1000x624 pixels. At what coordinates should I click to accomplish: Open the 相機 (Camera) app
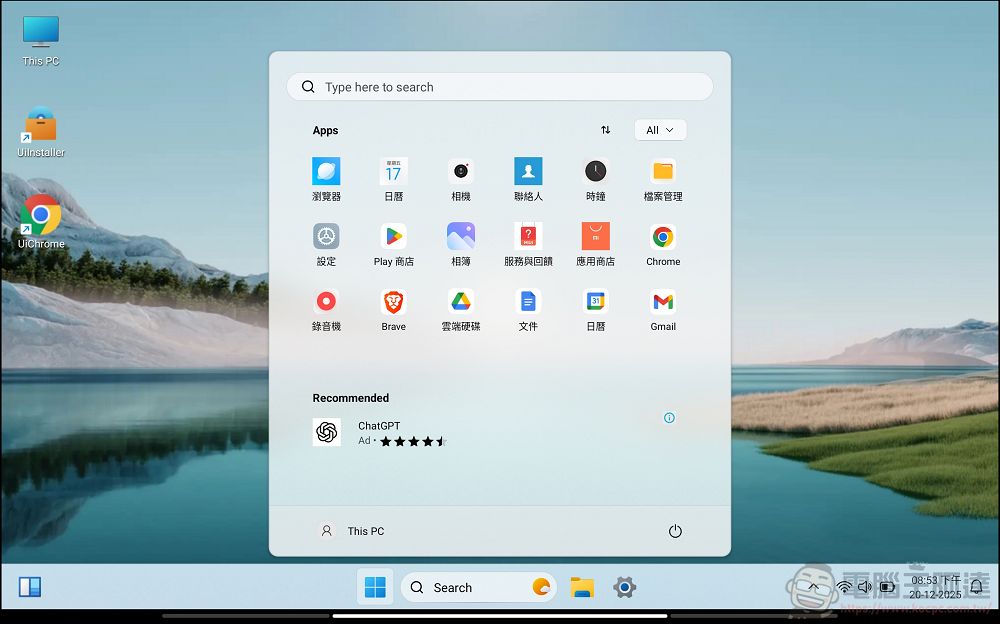click(461, 180)
